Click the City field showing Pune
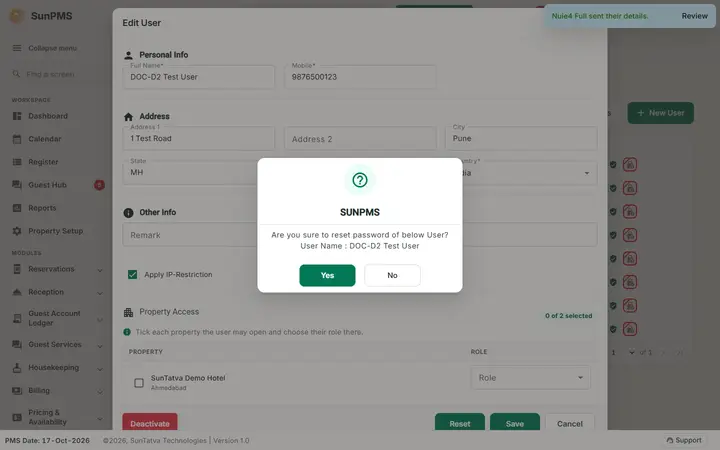This screenshot has width=720, height=450. (x=521, y=138)
